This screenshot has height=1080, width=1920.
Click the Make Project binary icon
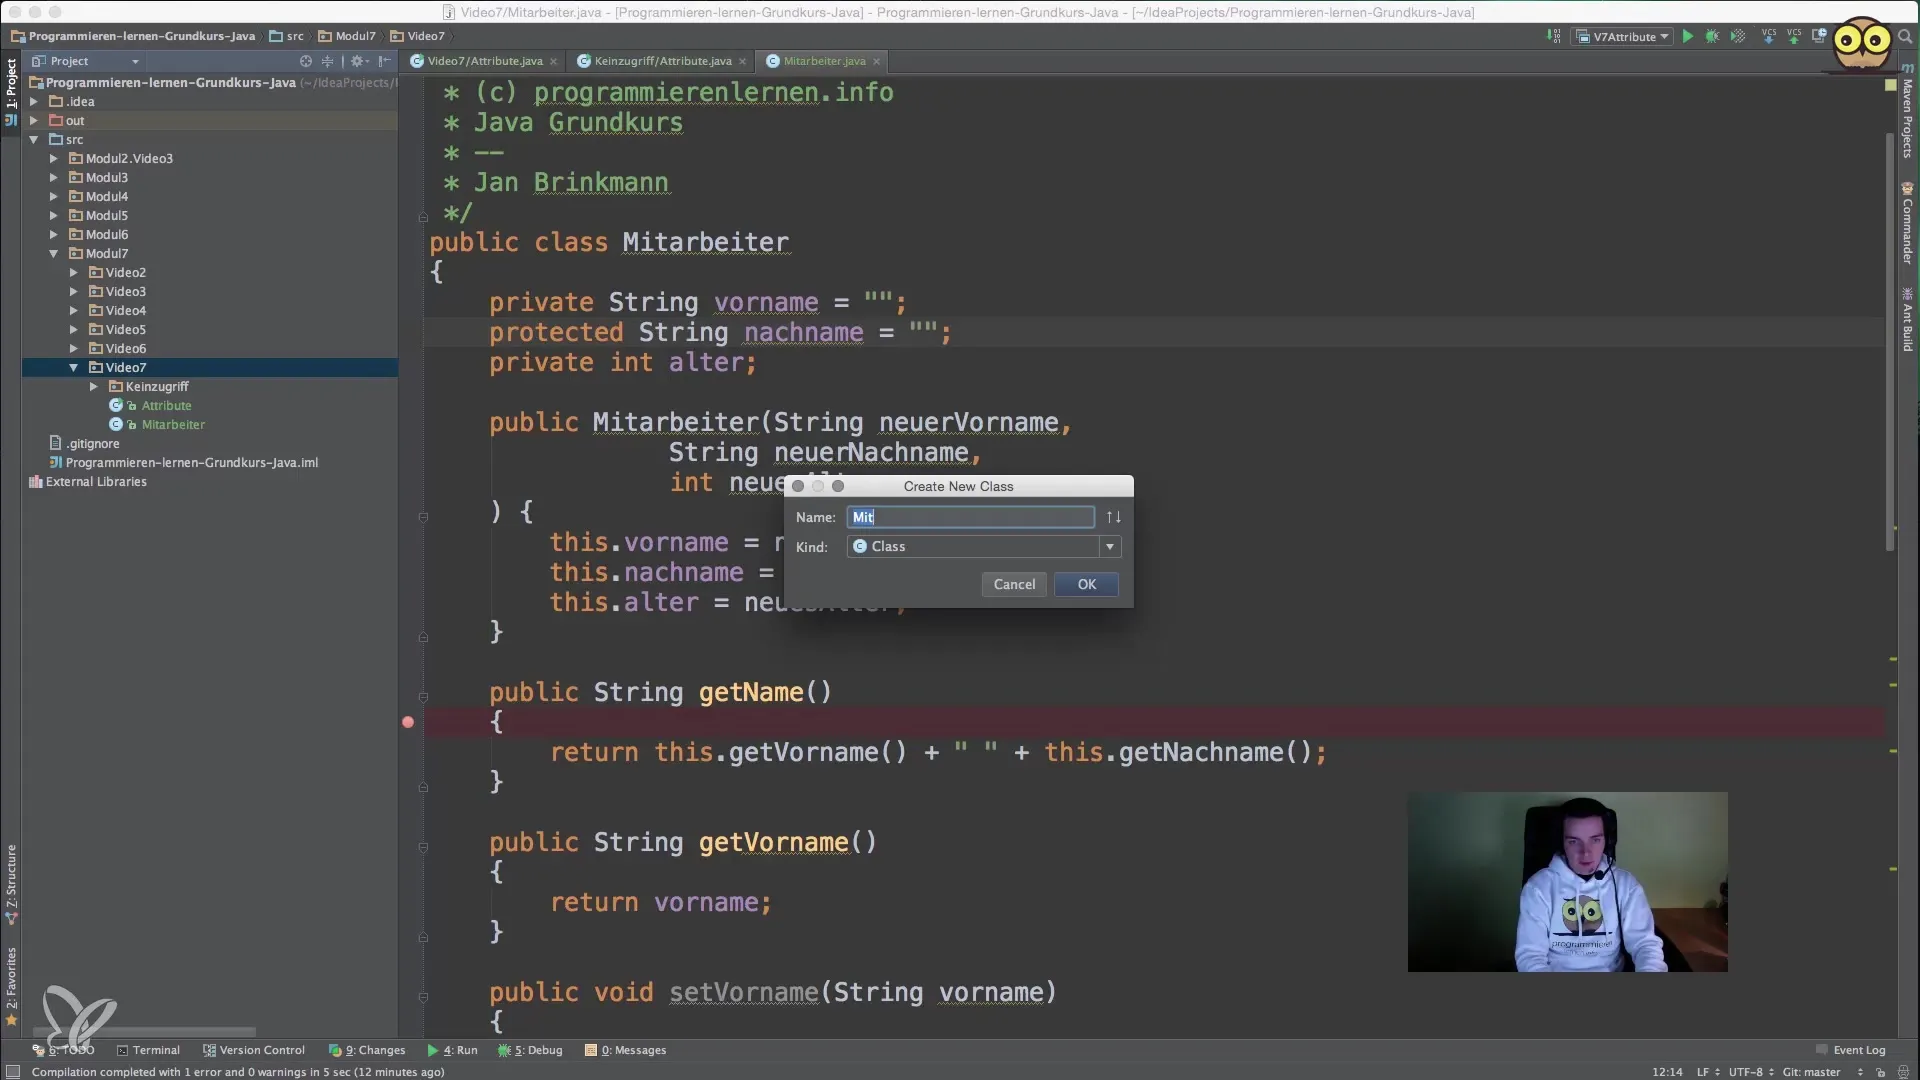click(x=1554, y=36)
